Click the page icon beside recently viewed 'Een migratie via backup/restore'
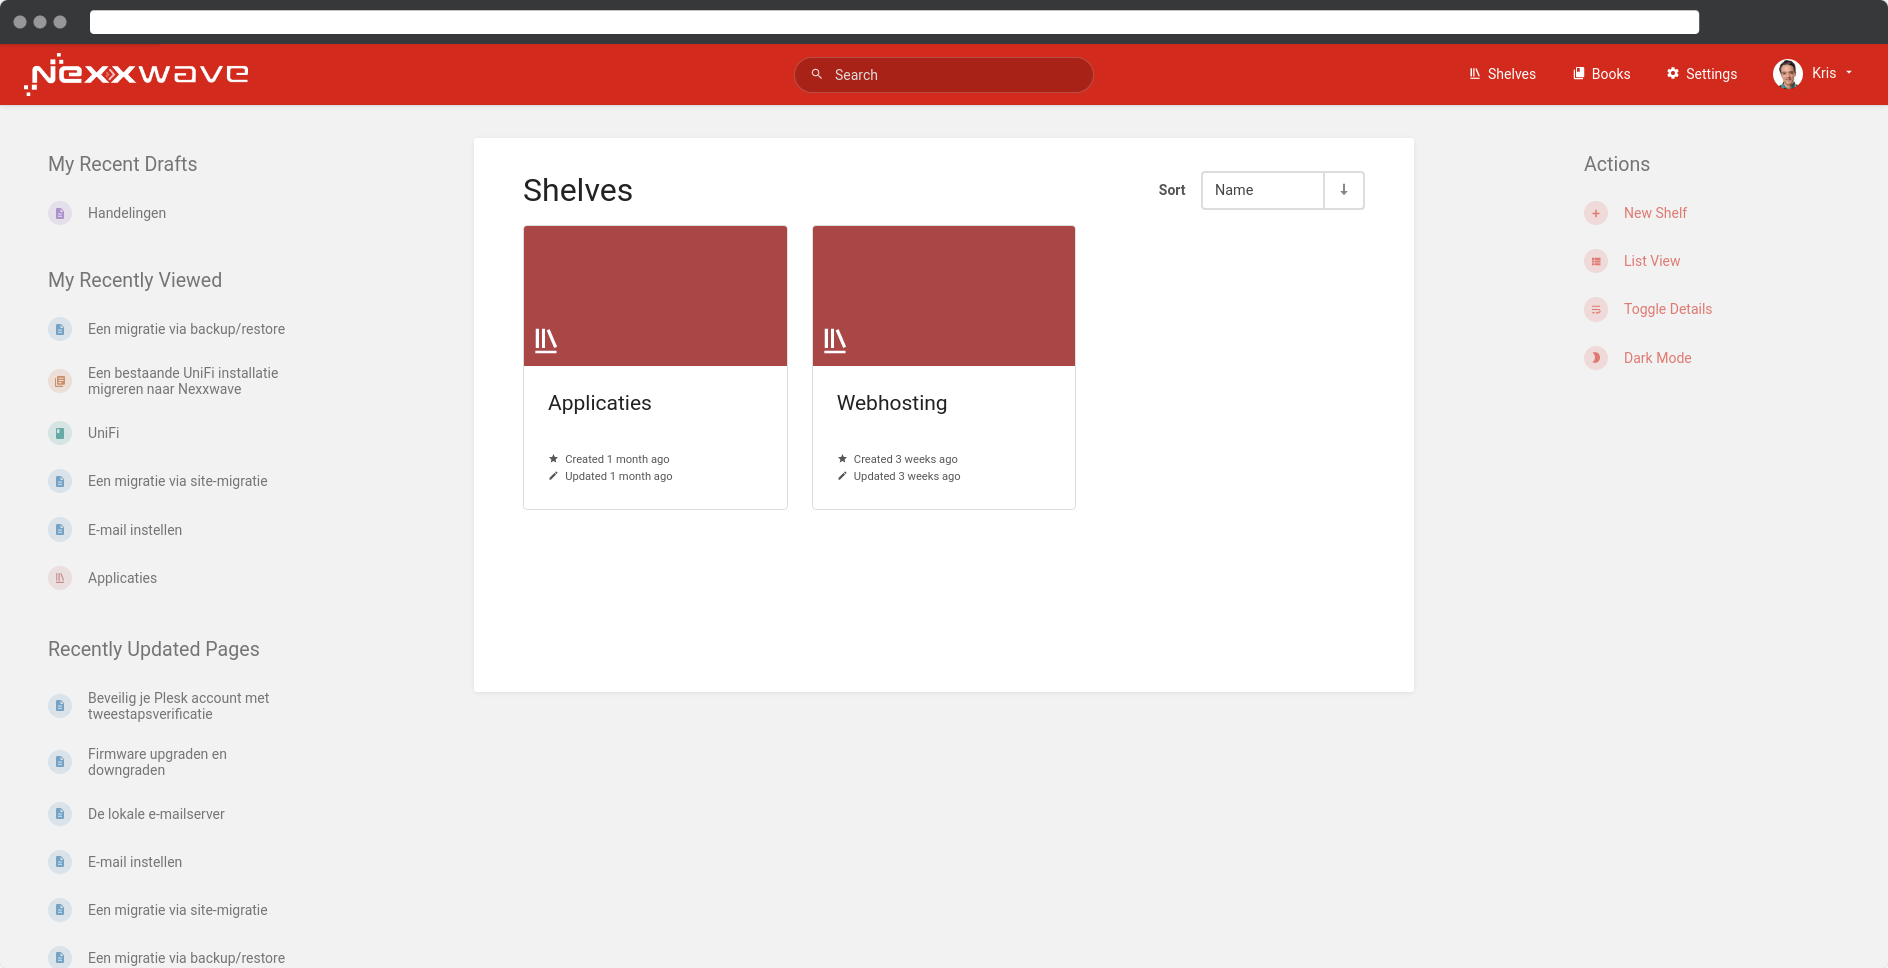 tap(60, 329)
